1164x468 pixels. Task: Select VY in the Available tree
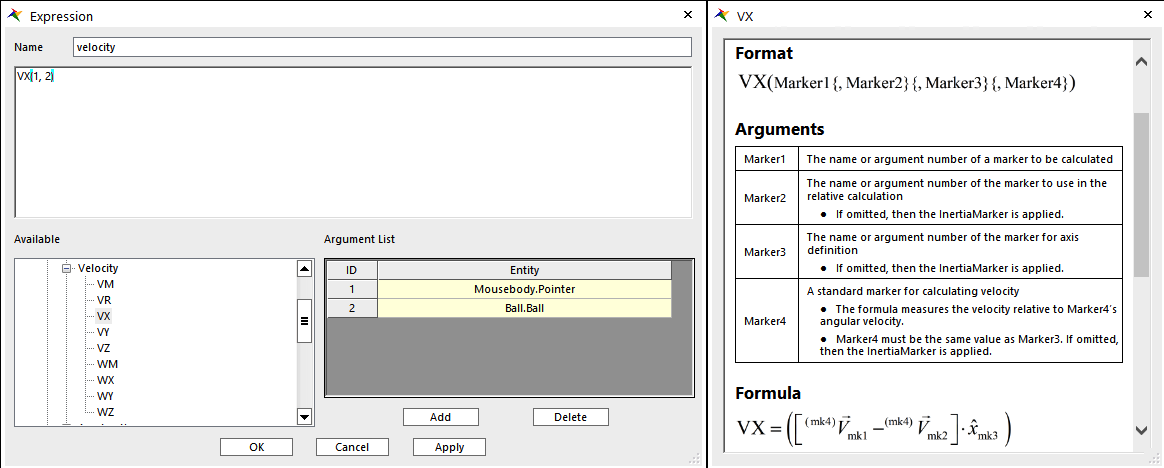click(105, 332)
